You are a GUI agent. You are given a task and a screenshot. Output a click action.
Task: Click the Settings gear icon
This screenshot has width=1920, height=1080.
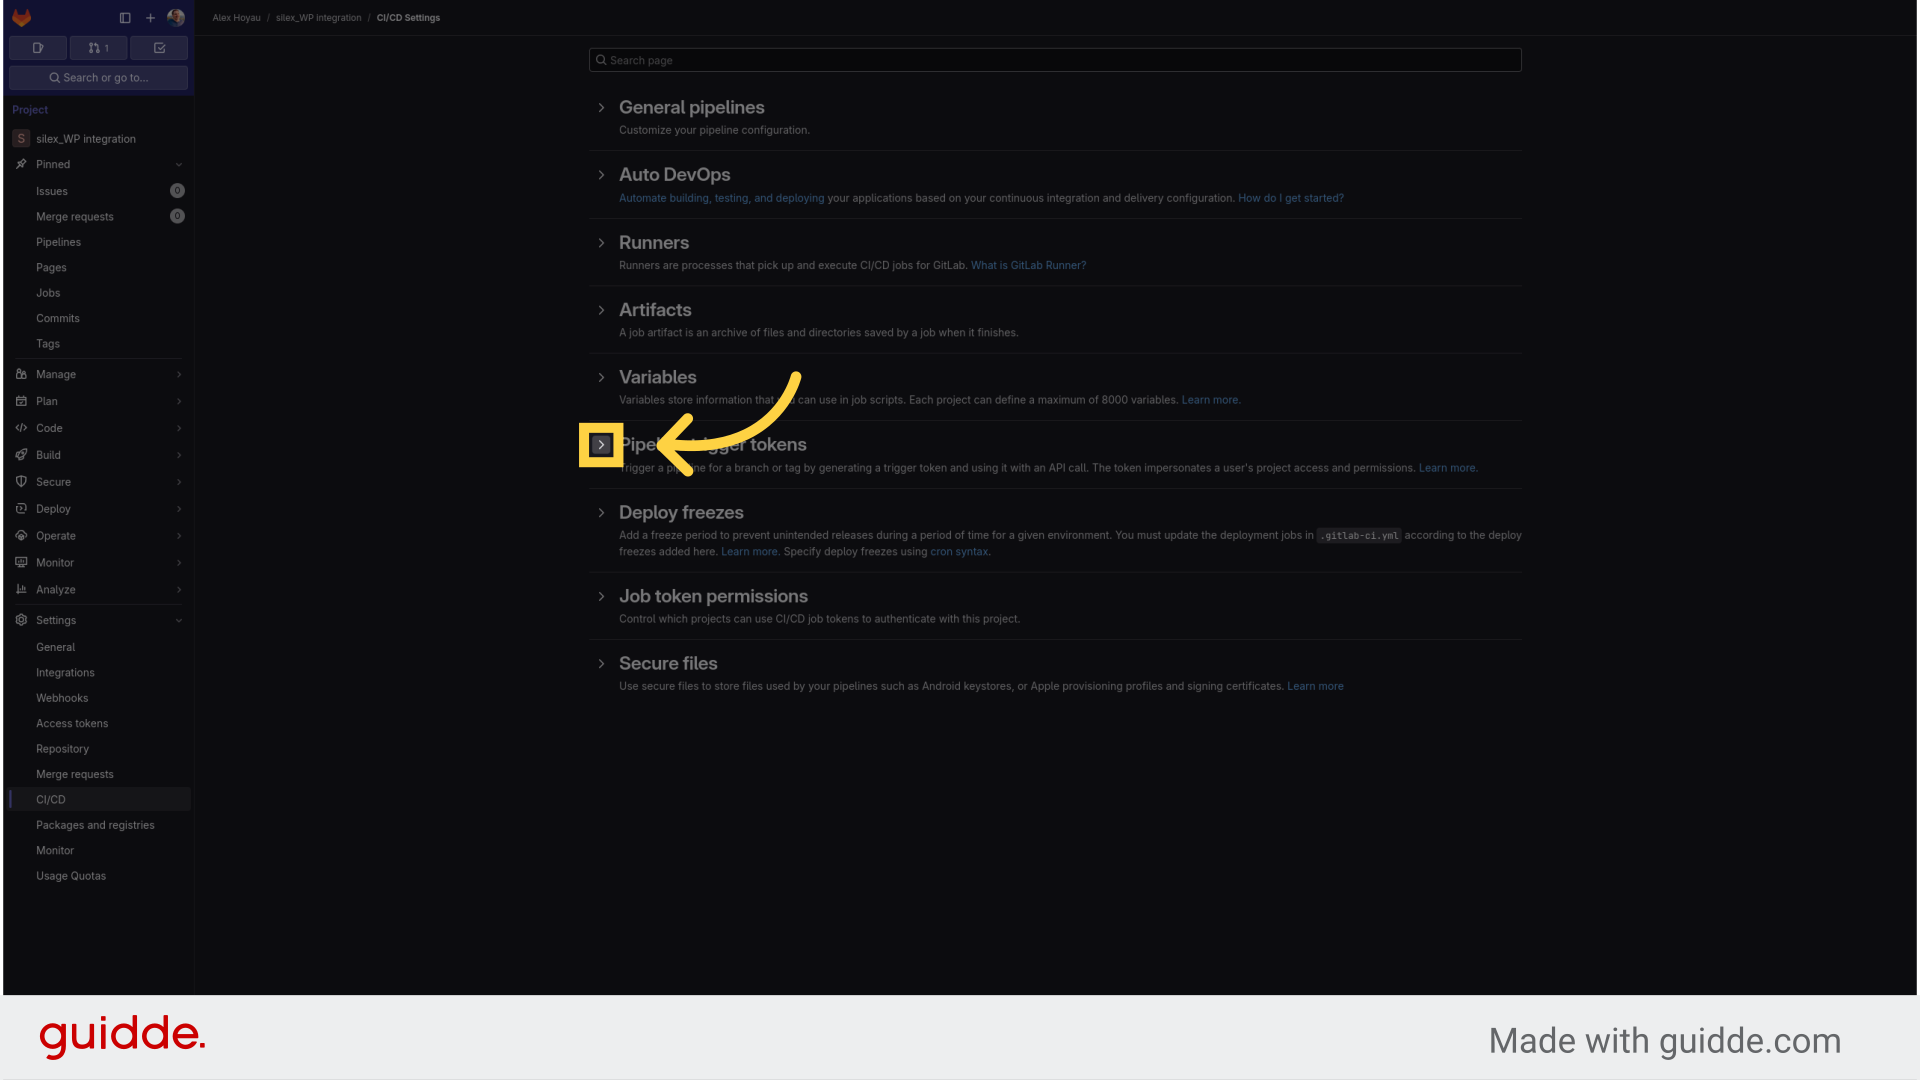pos(21,620)
